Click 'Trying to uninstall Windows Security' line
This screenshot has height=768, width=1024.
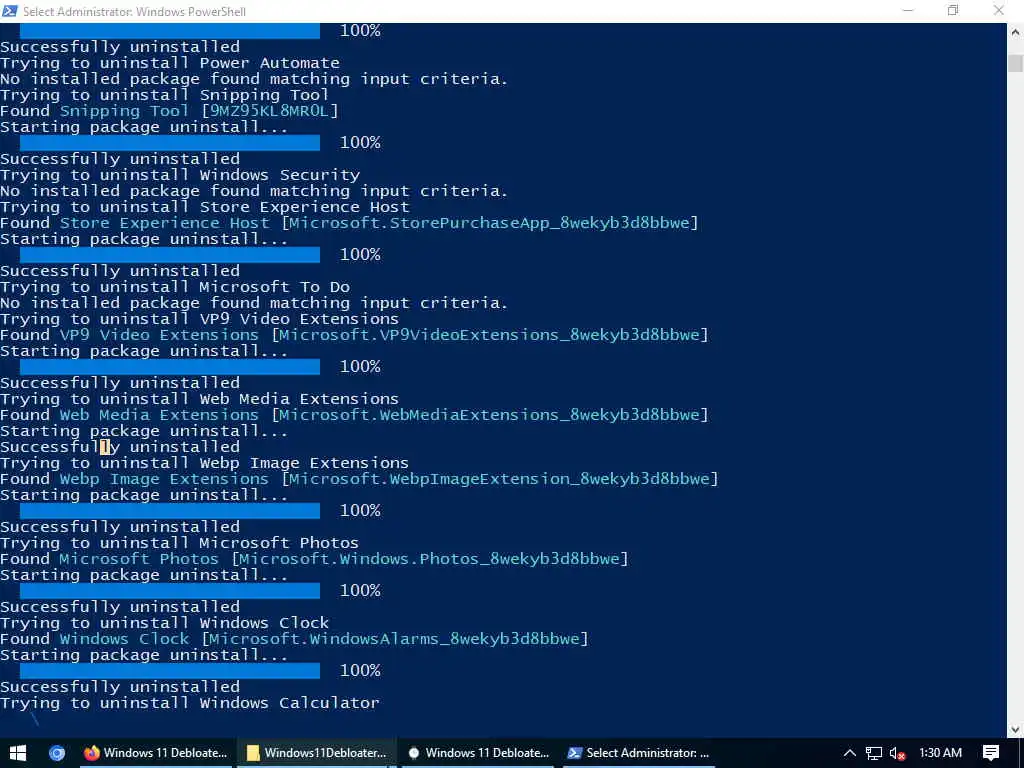pos(180,175)
